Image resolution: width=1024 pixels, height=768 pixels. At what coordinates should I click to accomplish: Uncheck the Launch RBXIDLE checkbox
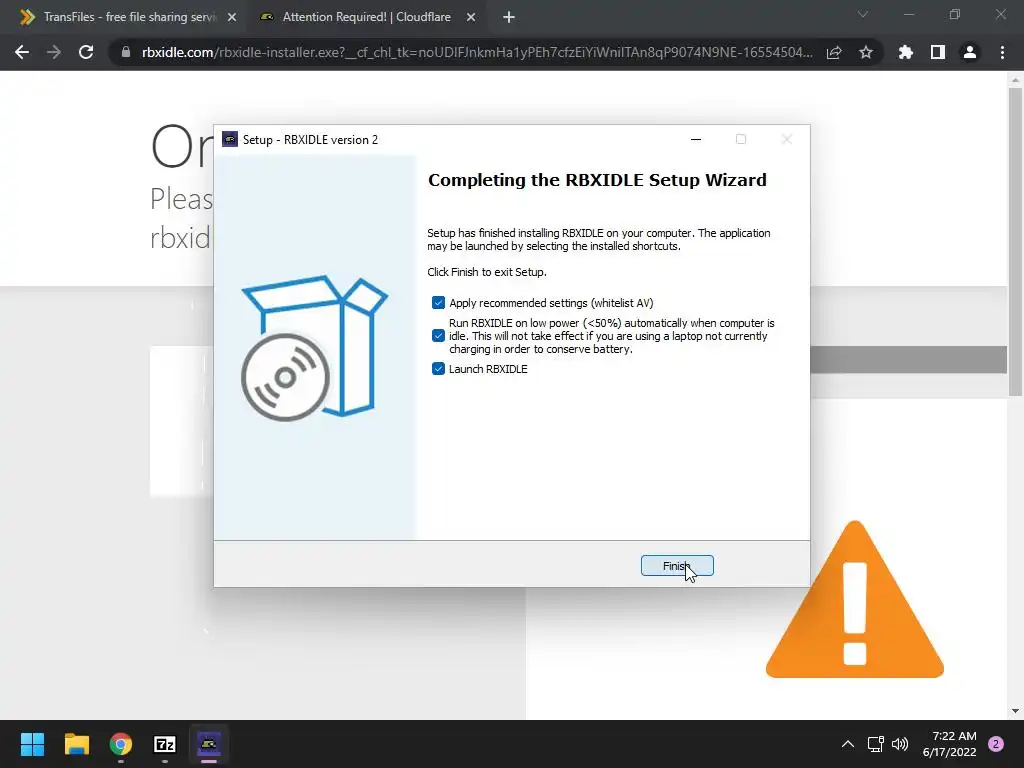coord(438,368)
